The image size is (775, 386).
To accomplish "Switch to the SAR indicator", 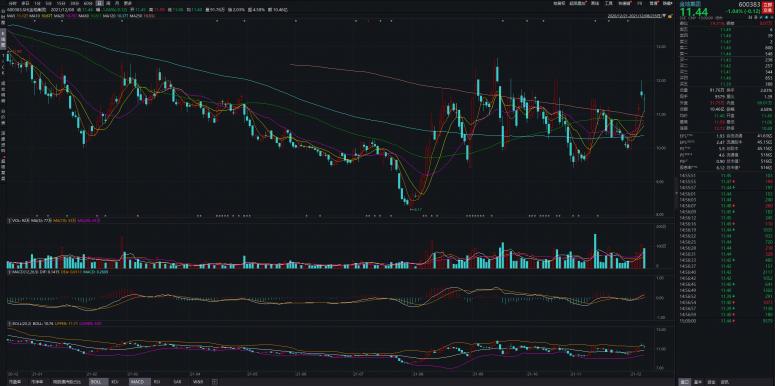I will [177, 382].
